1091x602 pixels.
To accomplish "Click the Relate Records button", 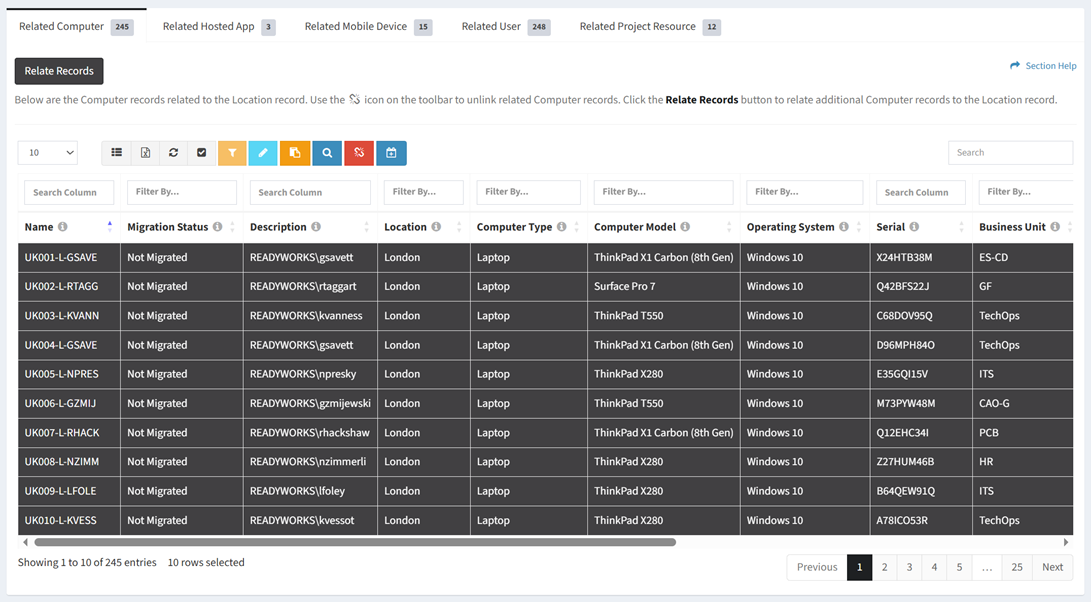I will point(59,71).
